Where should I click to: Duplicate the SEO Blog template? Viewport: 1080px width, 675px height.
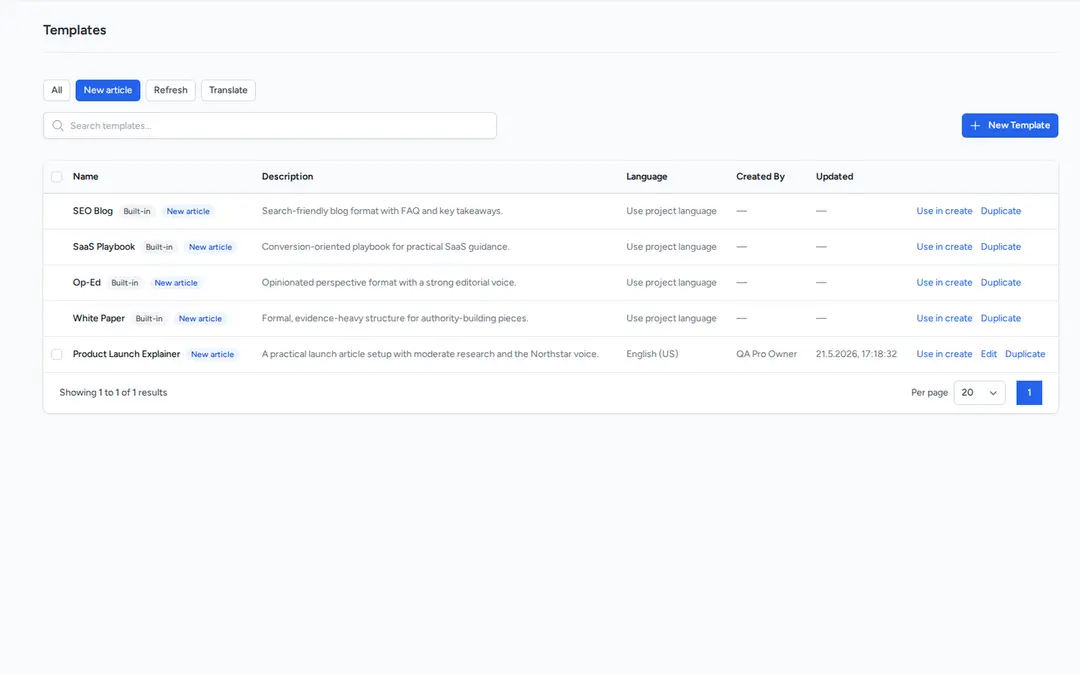click(1001, 211)
